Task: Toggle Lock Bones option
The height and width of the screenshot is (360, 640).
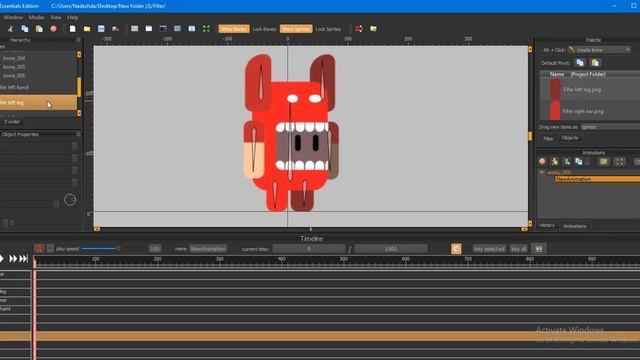Action: pyautogui.click(x=264, y=29)
